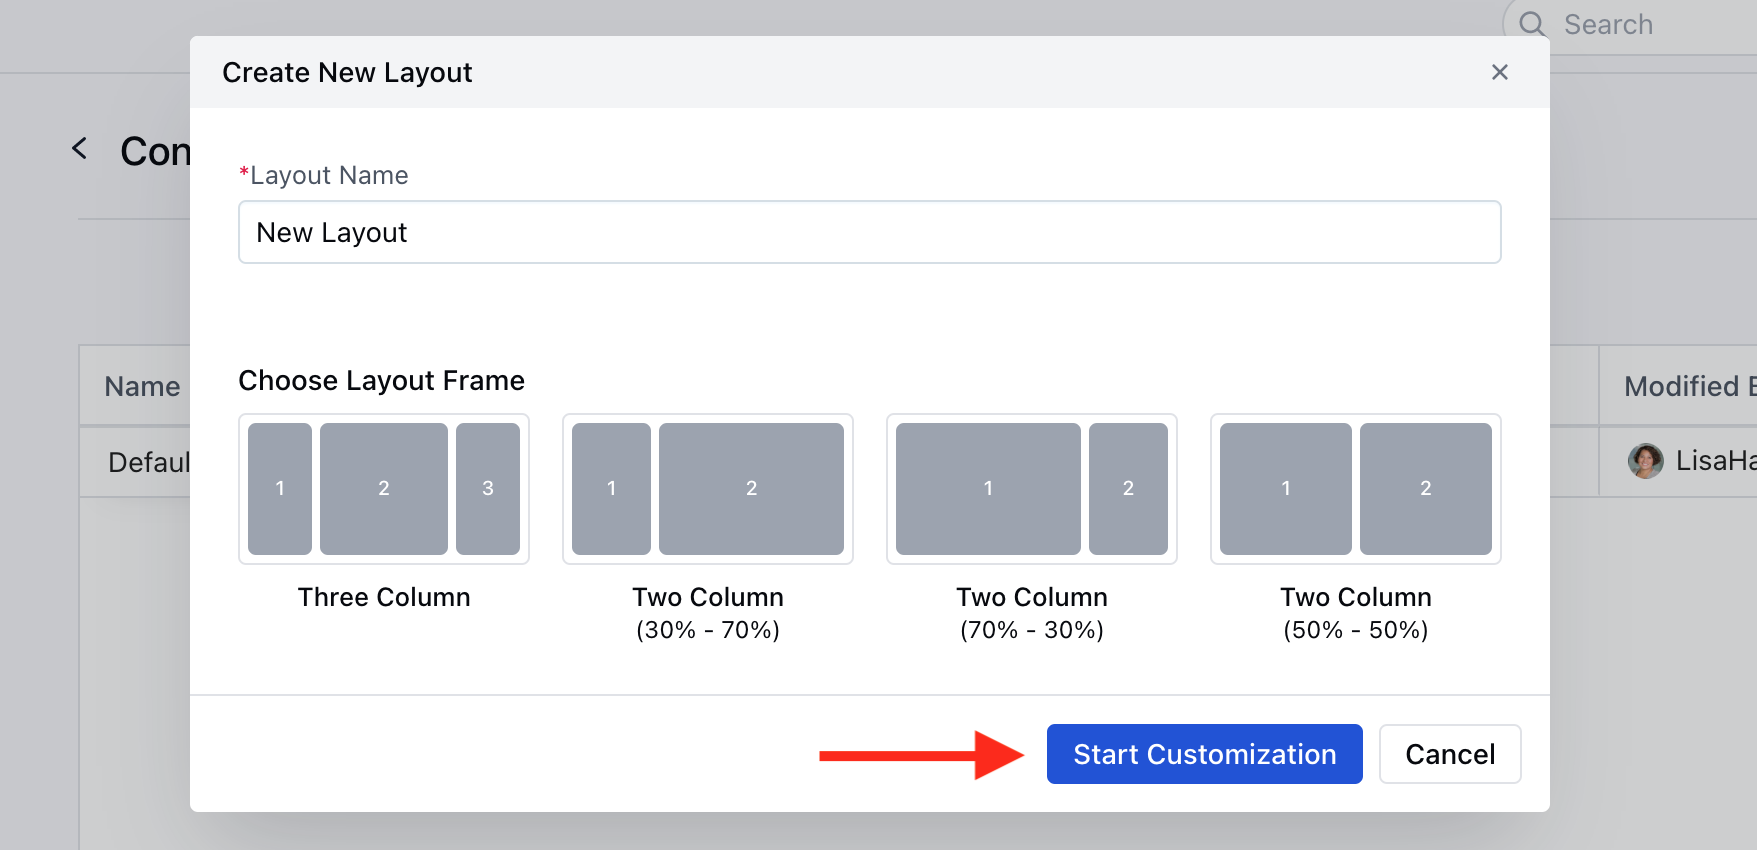Click the Choose Layout Frame heading

381,381
